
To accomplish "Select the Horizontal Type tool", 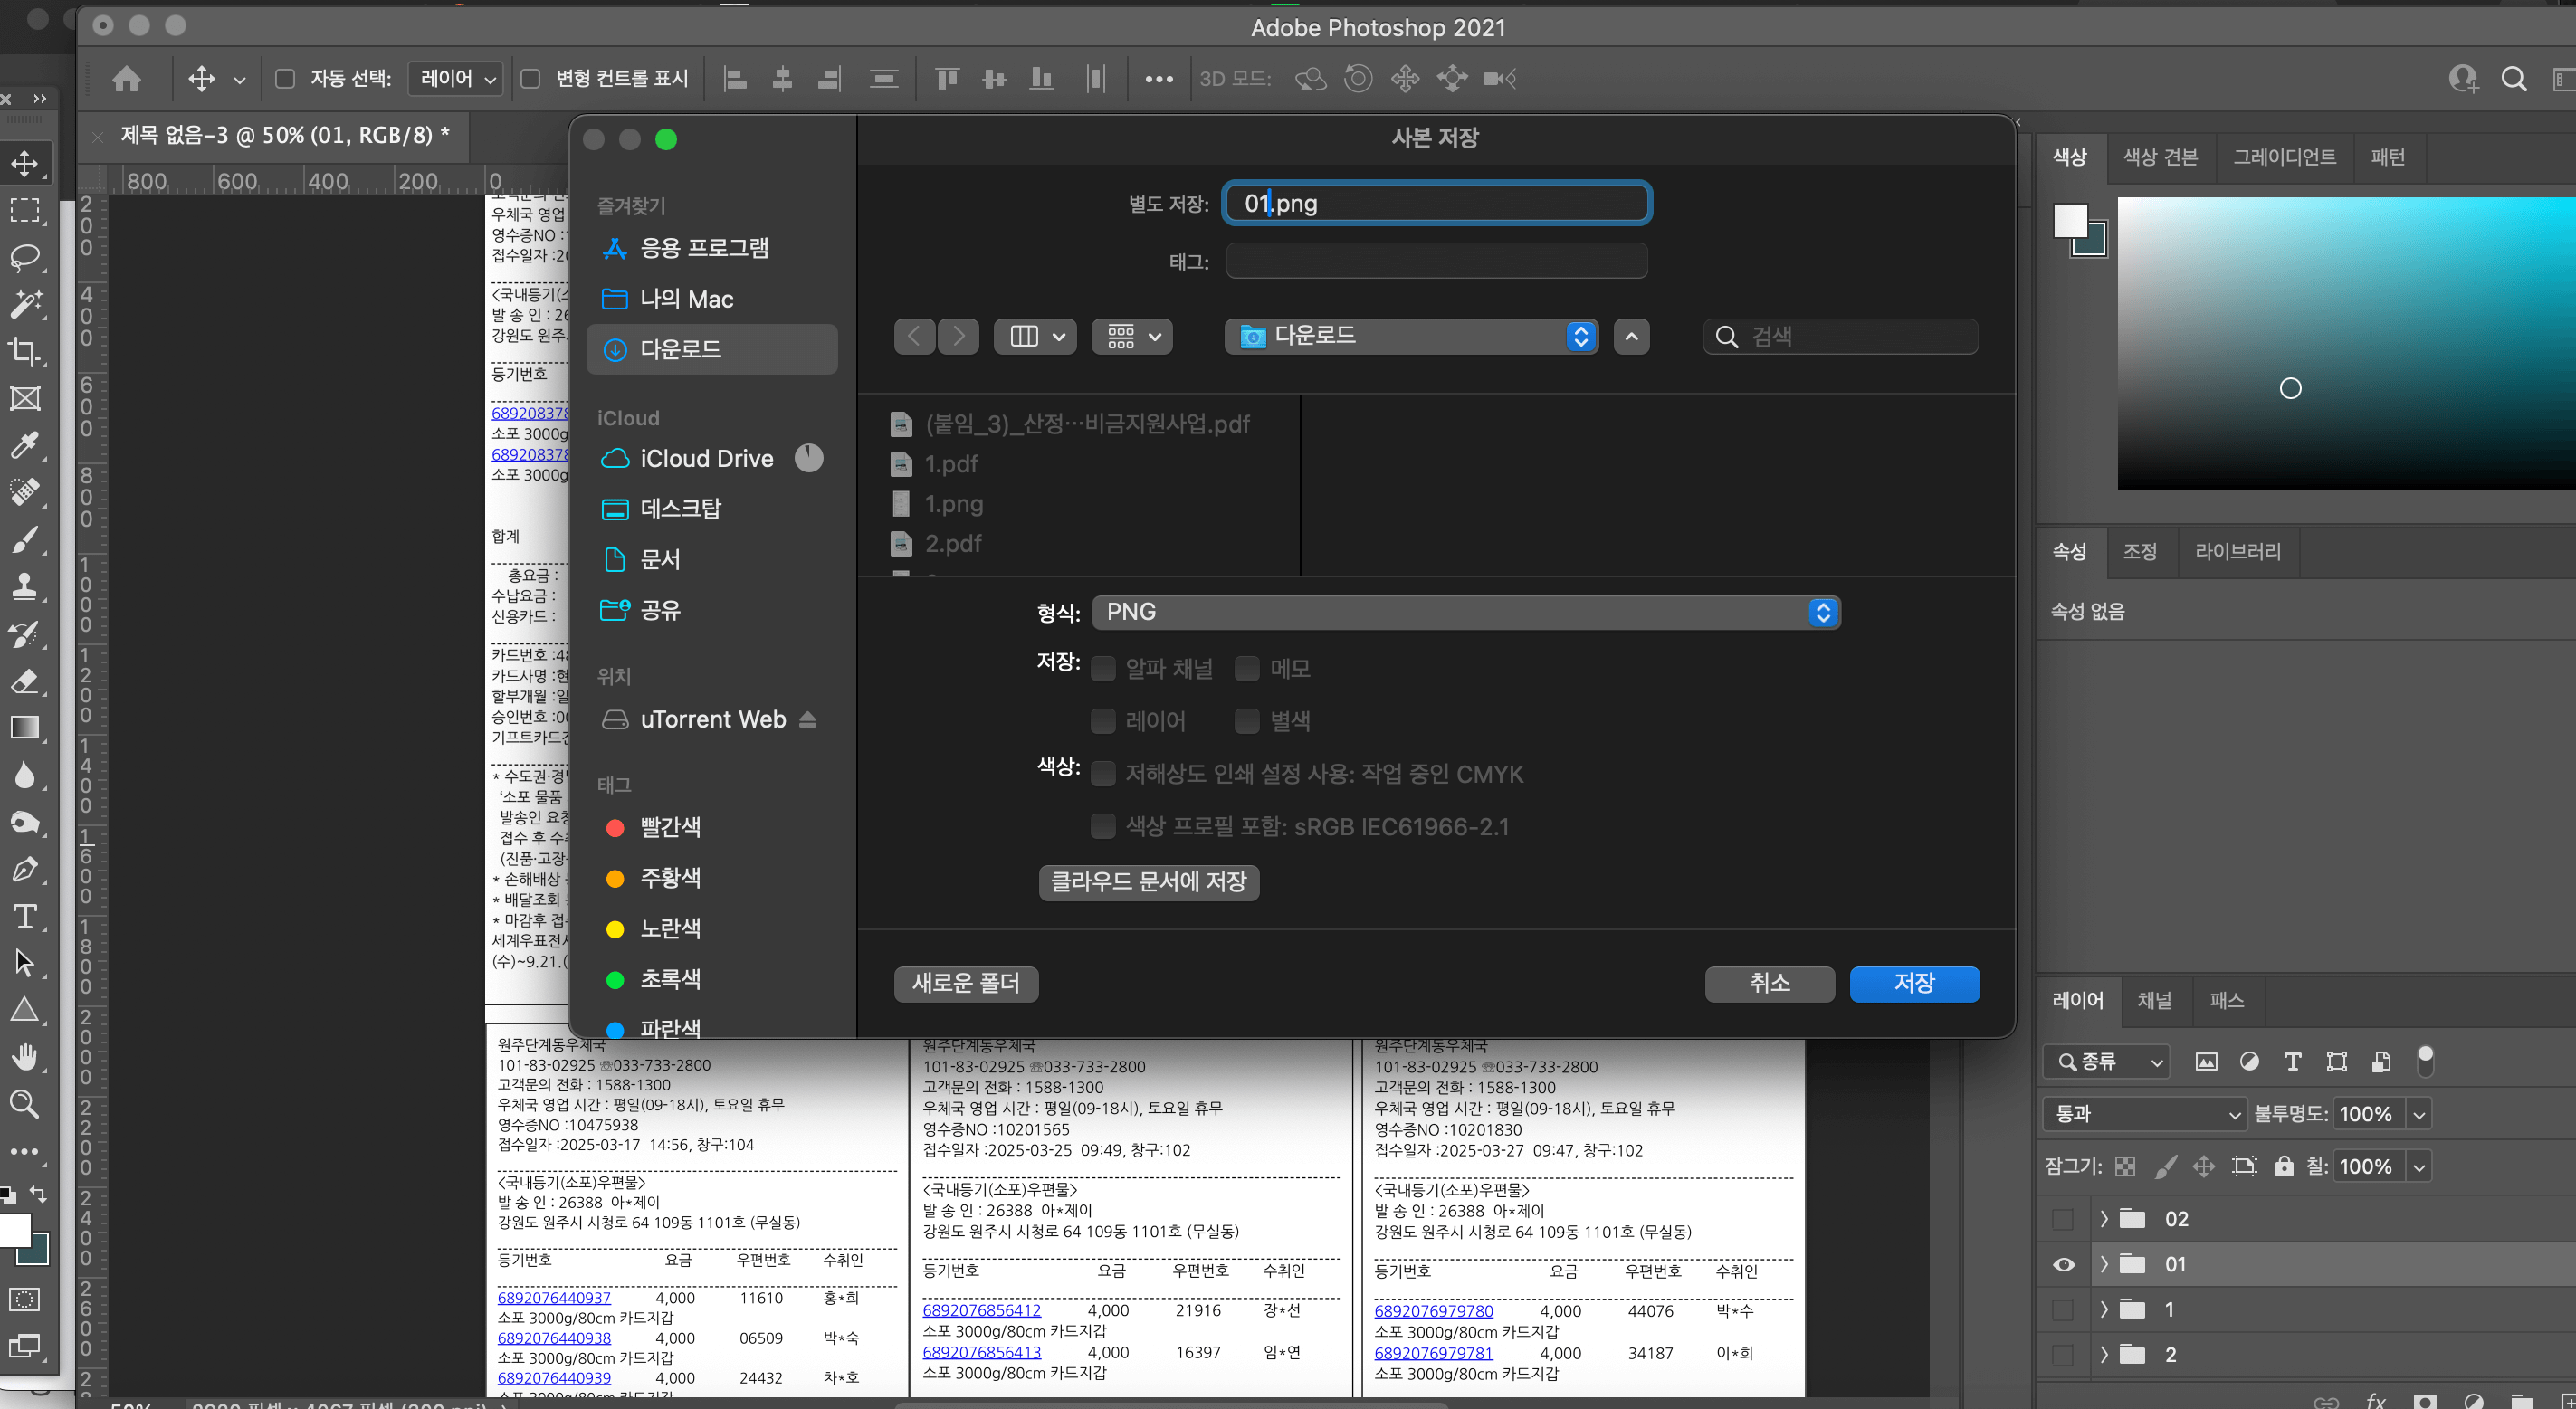I will [24, 916].
